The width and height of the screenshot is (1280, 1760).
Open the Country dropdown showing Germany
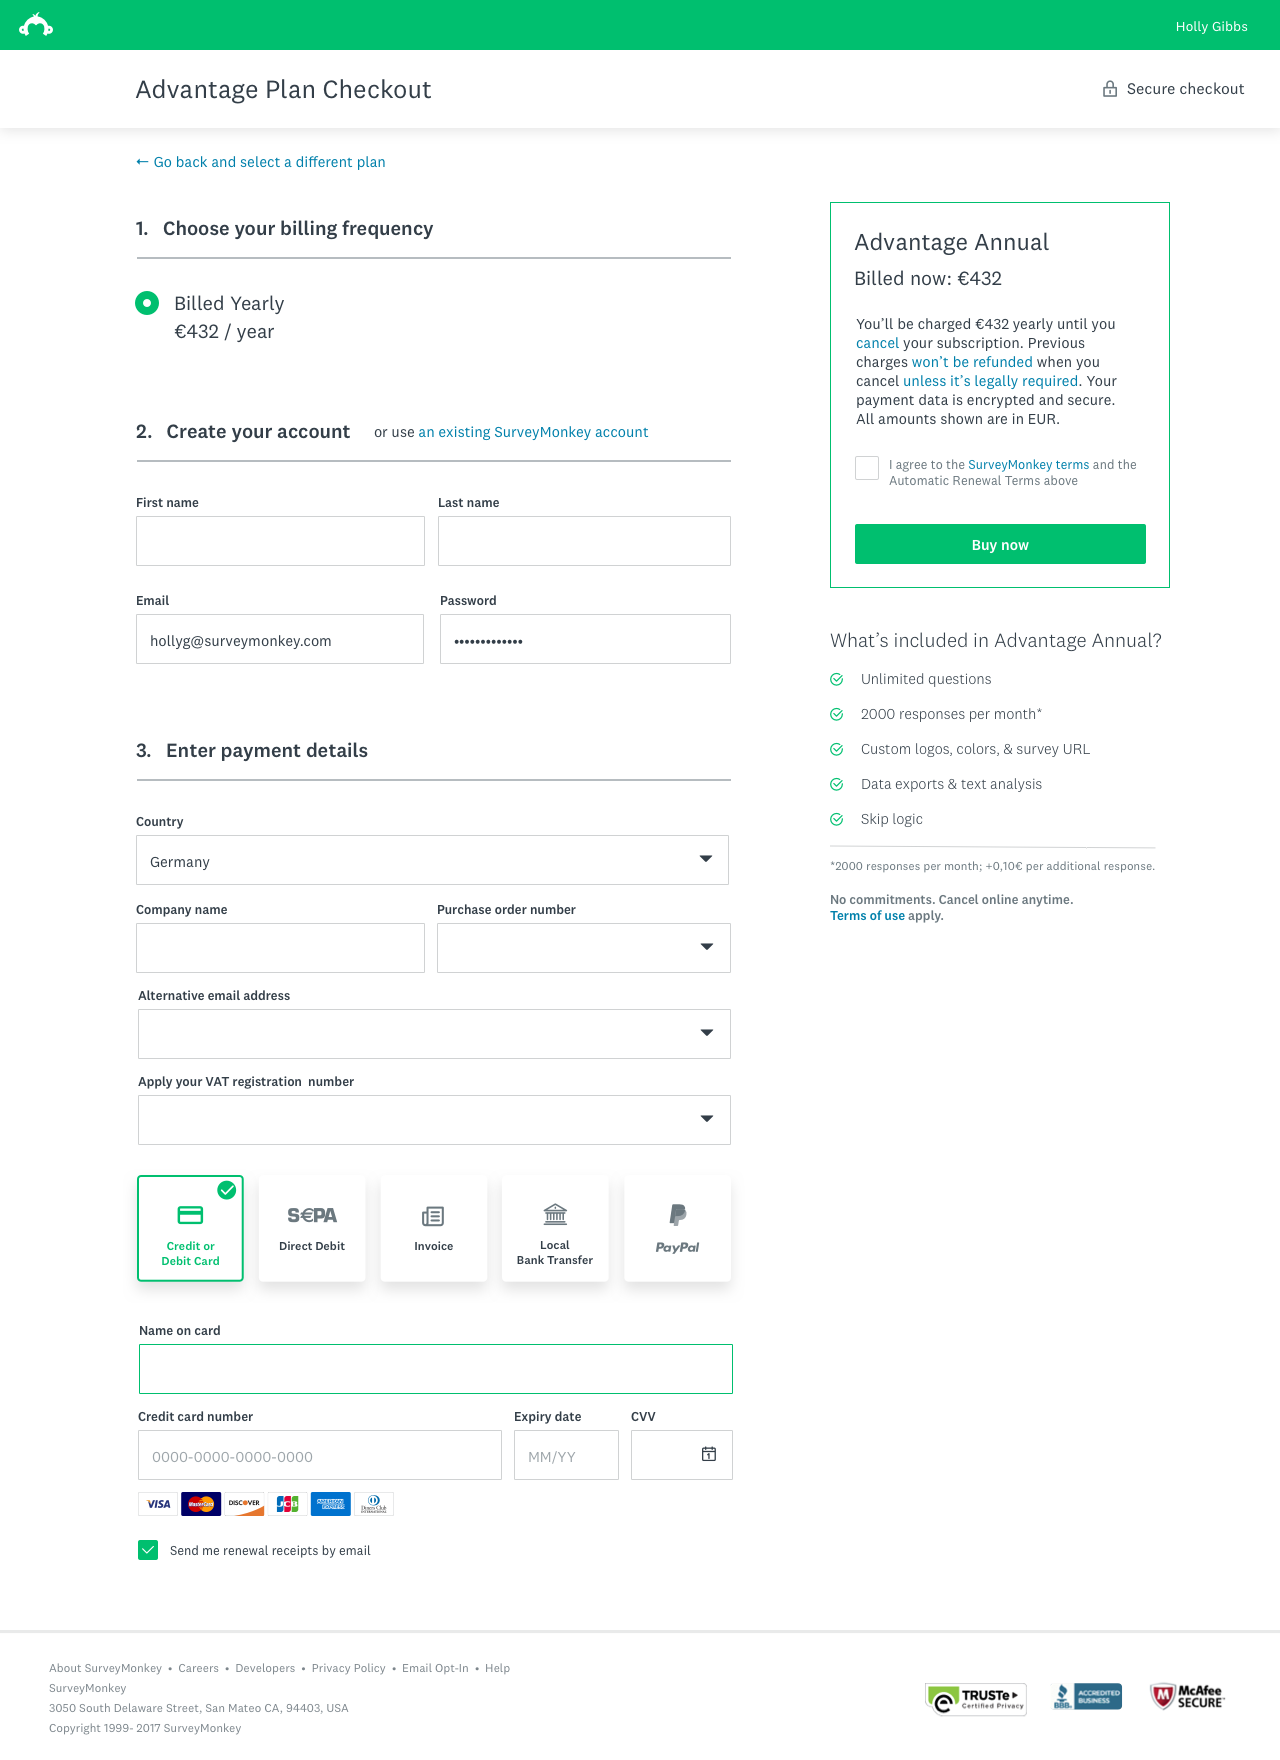[x=432, y=860]
